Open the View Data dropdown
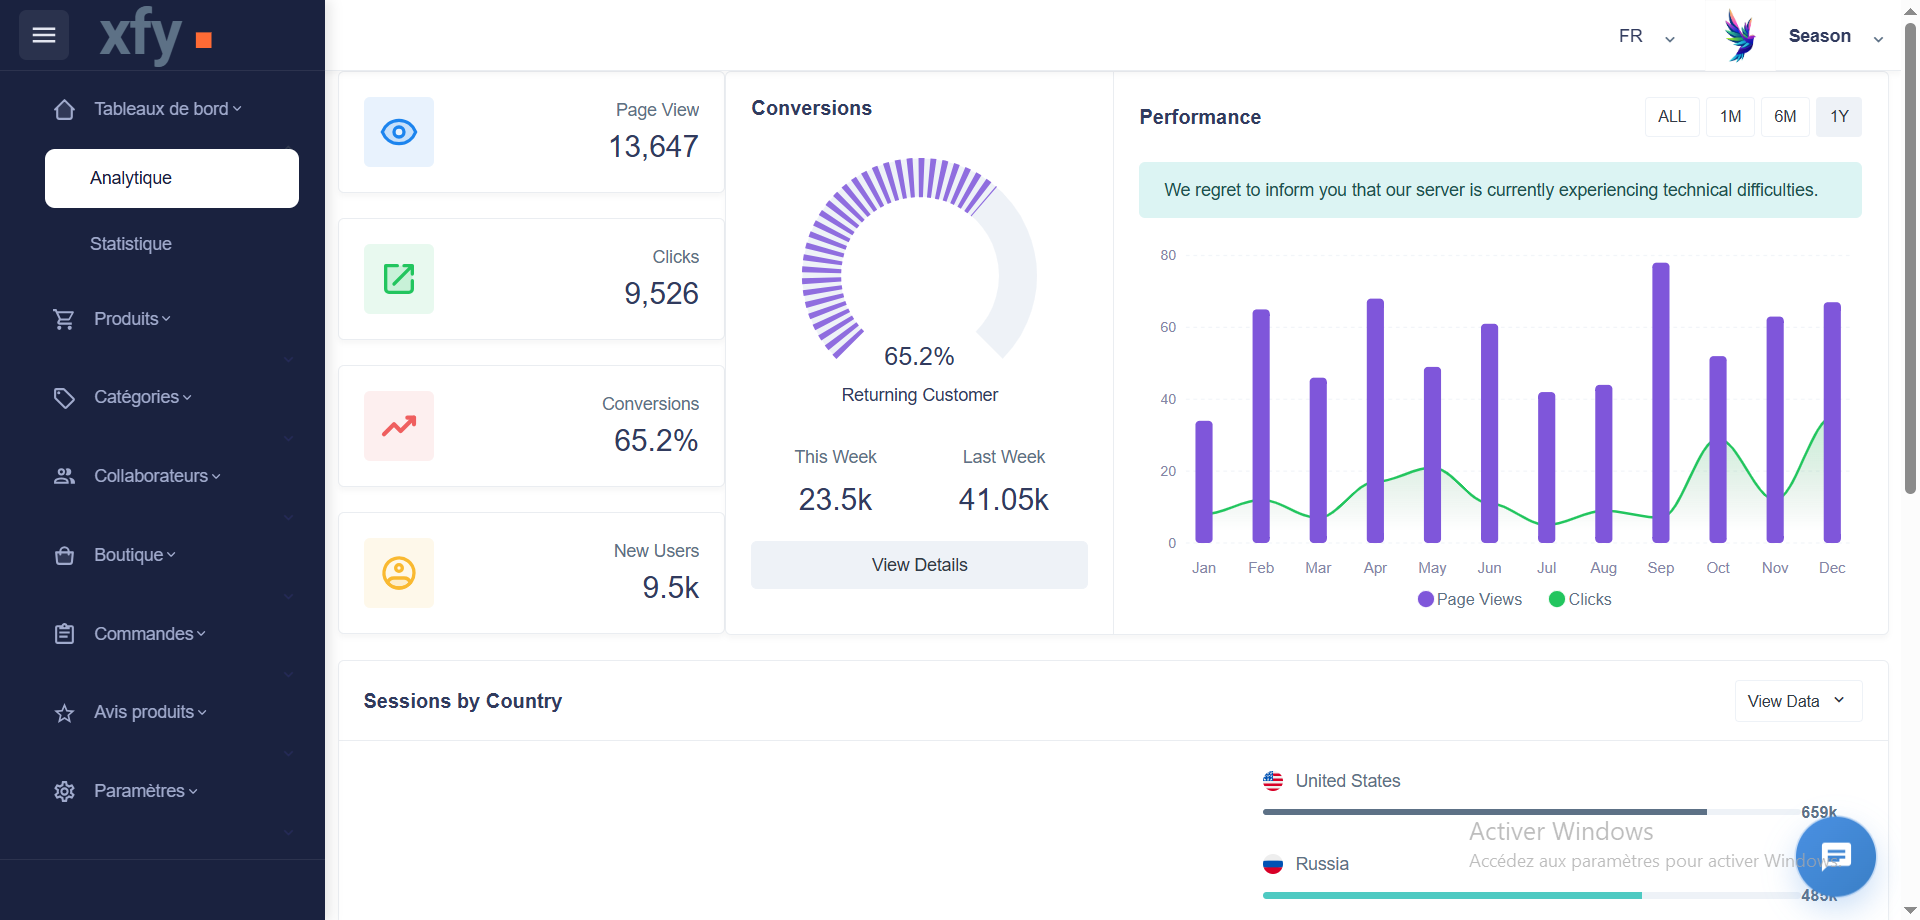 pos(1798,701)
